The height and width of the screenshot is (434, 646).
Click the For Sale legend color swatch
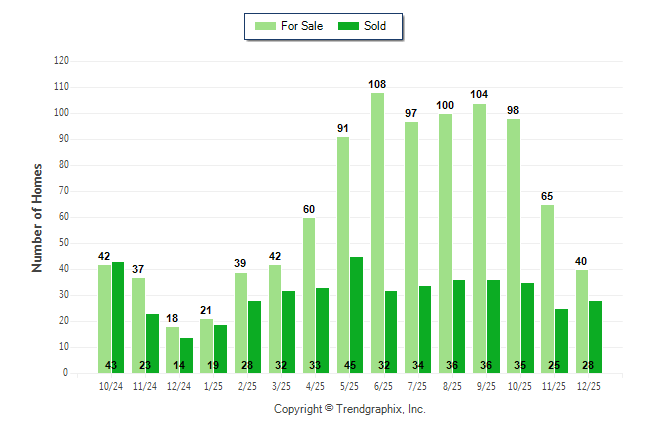click(x=267, y=26)
